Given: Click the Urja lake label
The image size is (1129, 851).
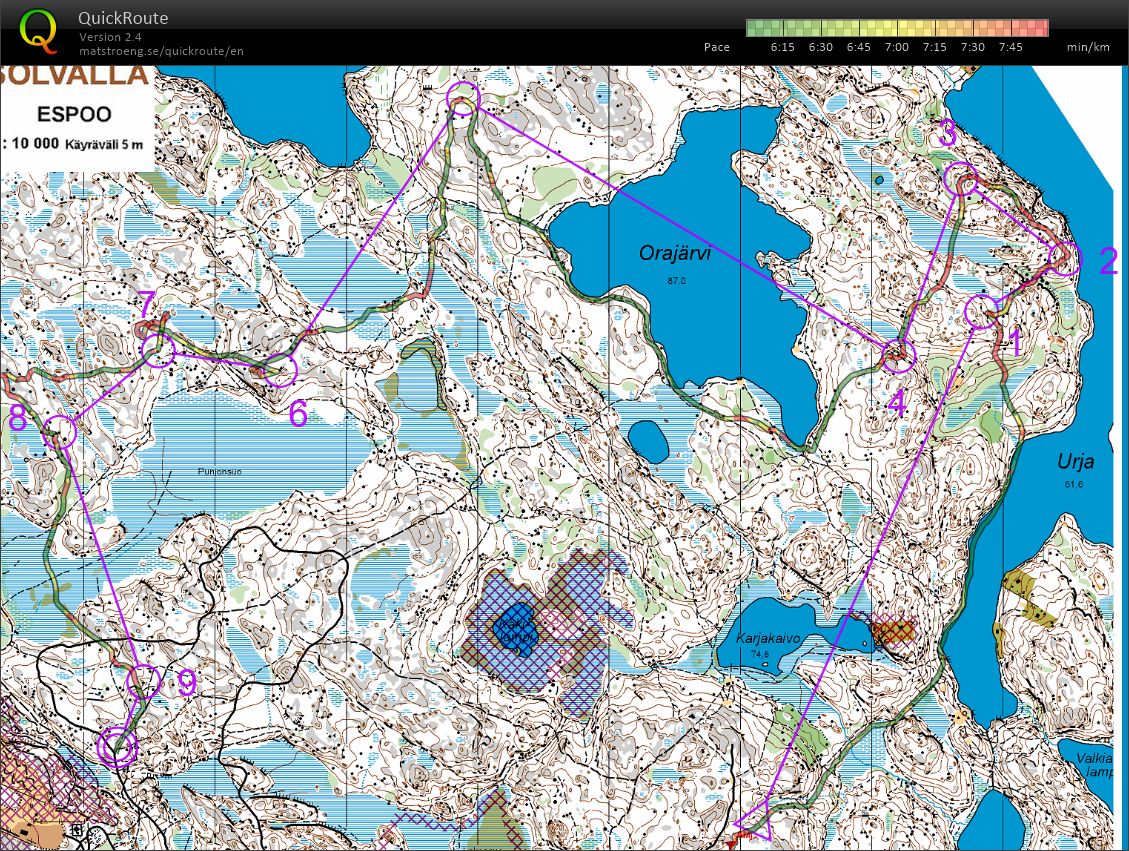Looking at the screenshot, I should (x=1075, y=461).
